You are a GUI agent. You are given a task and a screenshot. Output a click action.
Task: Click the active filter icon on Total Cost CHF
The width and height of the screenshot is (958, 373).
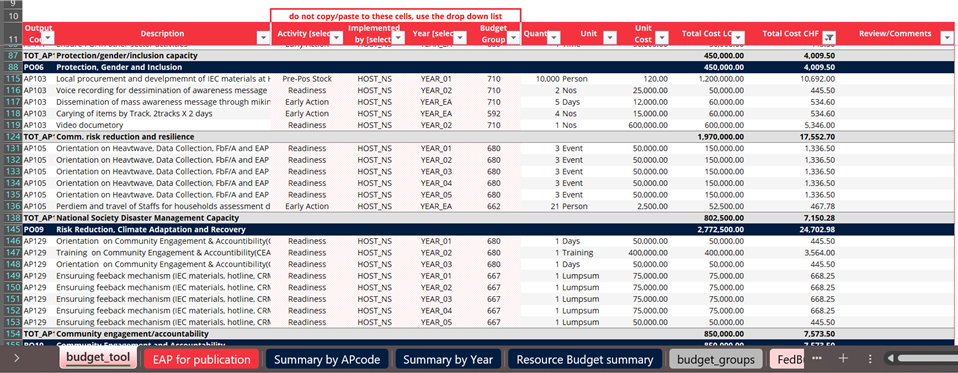pyautogui.click(x=828, y=38)
